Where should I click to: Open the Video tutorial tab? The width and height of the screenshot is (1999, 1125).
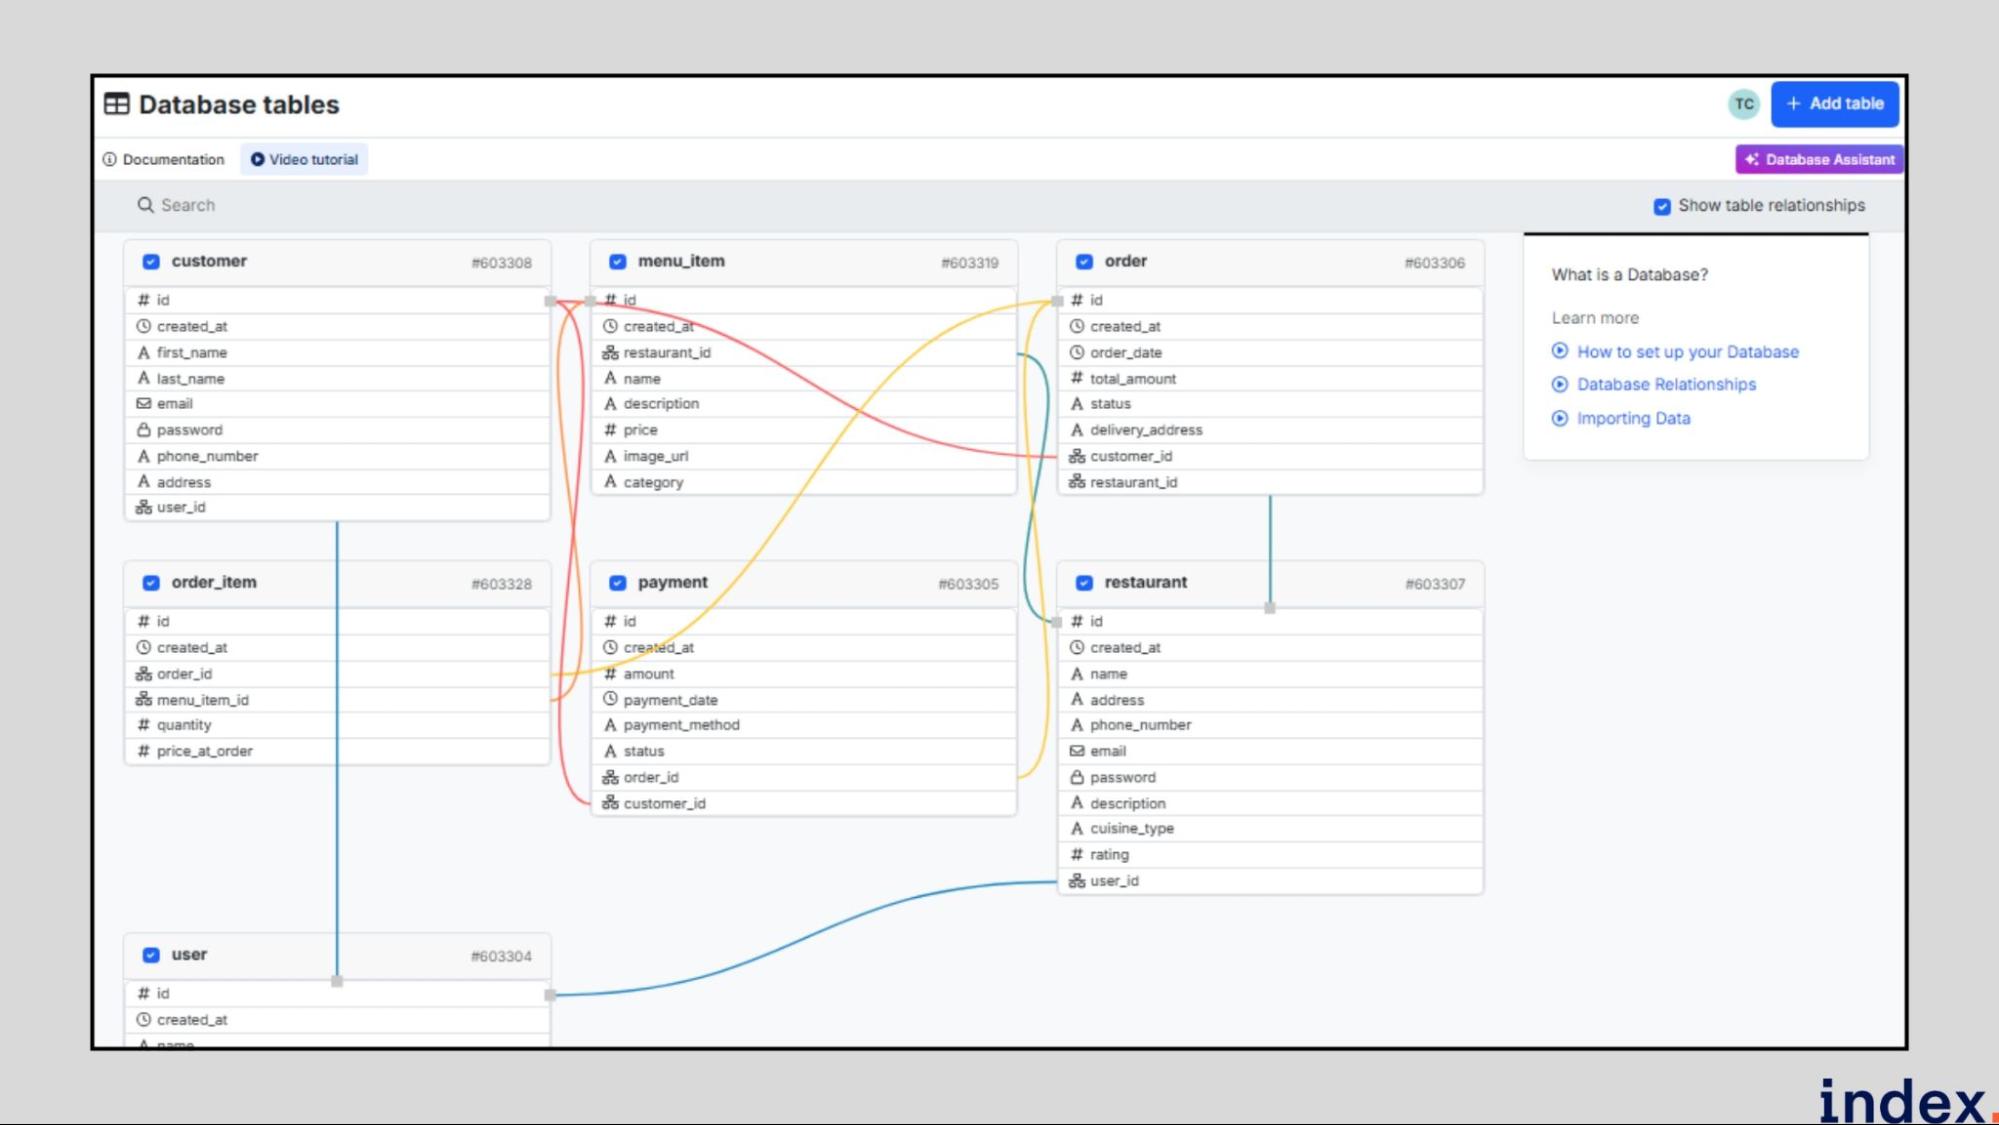pos(304,160)
